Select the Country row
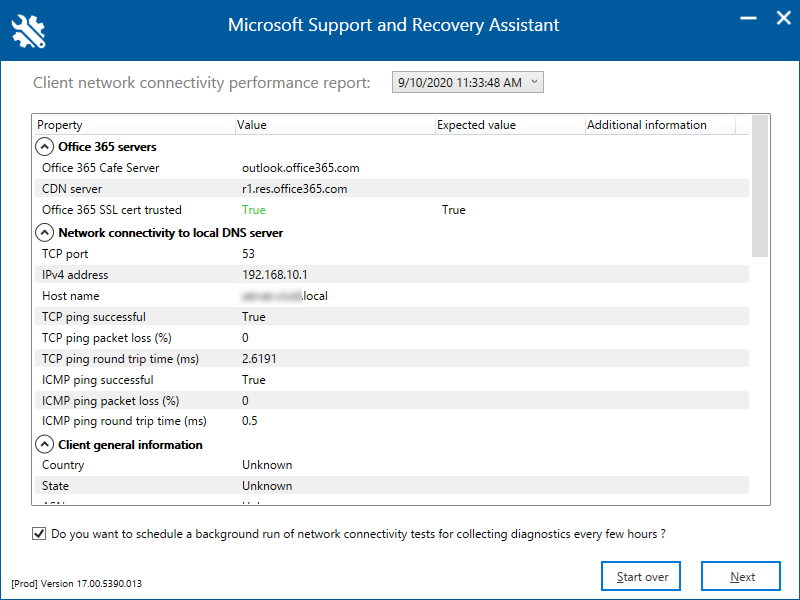Image resolution: width=800 pixels, height=600 pixels. click(392, 465)
